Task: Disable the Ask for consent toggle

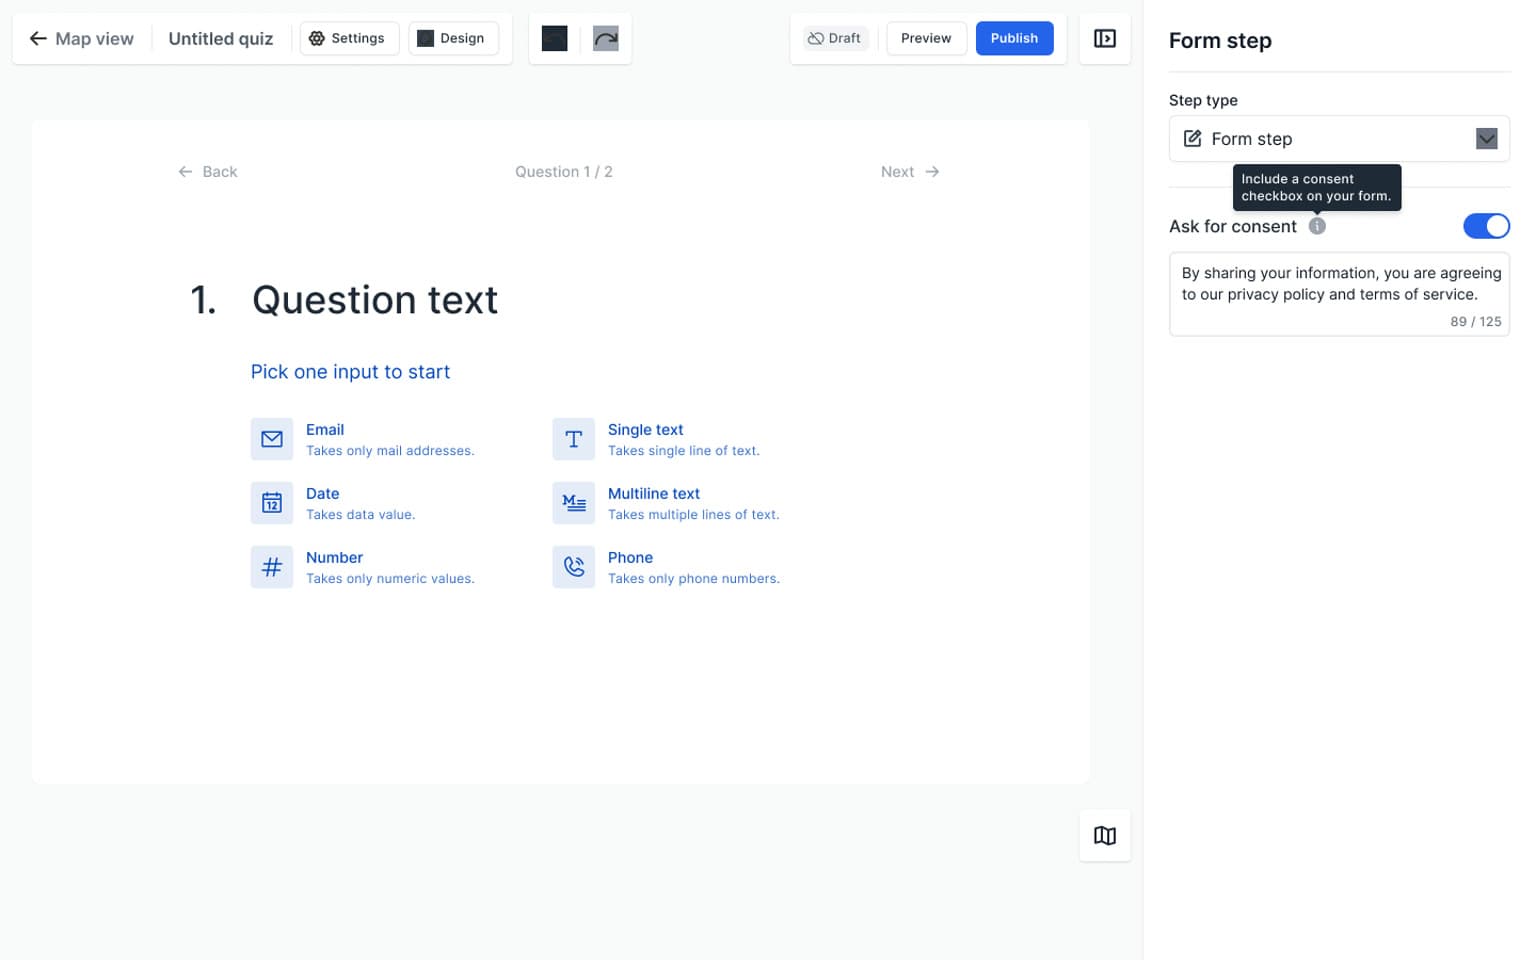Action: tap(1486, 226)
